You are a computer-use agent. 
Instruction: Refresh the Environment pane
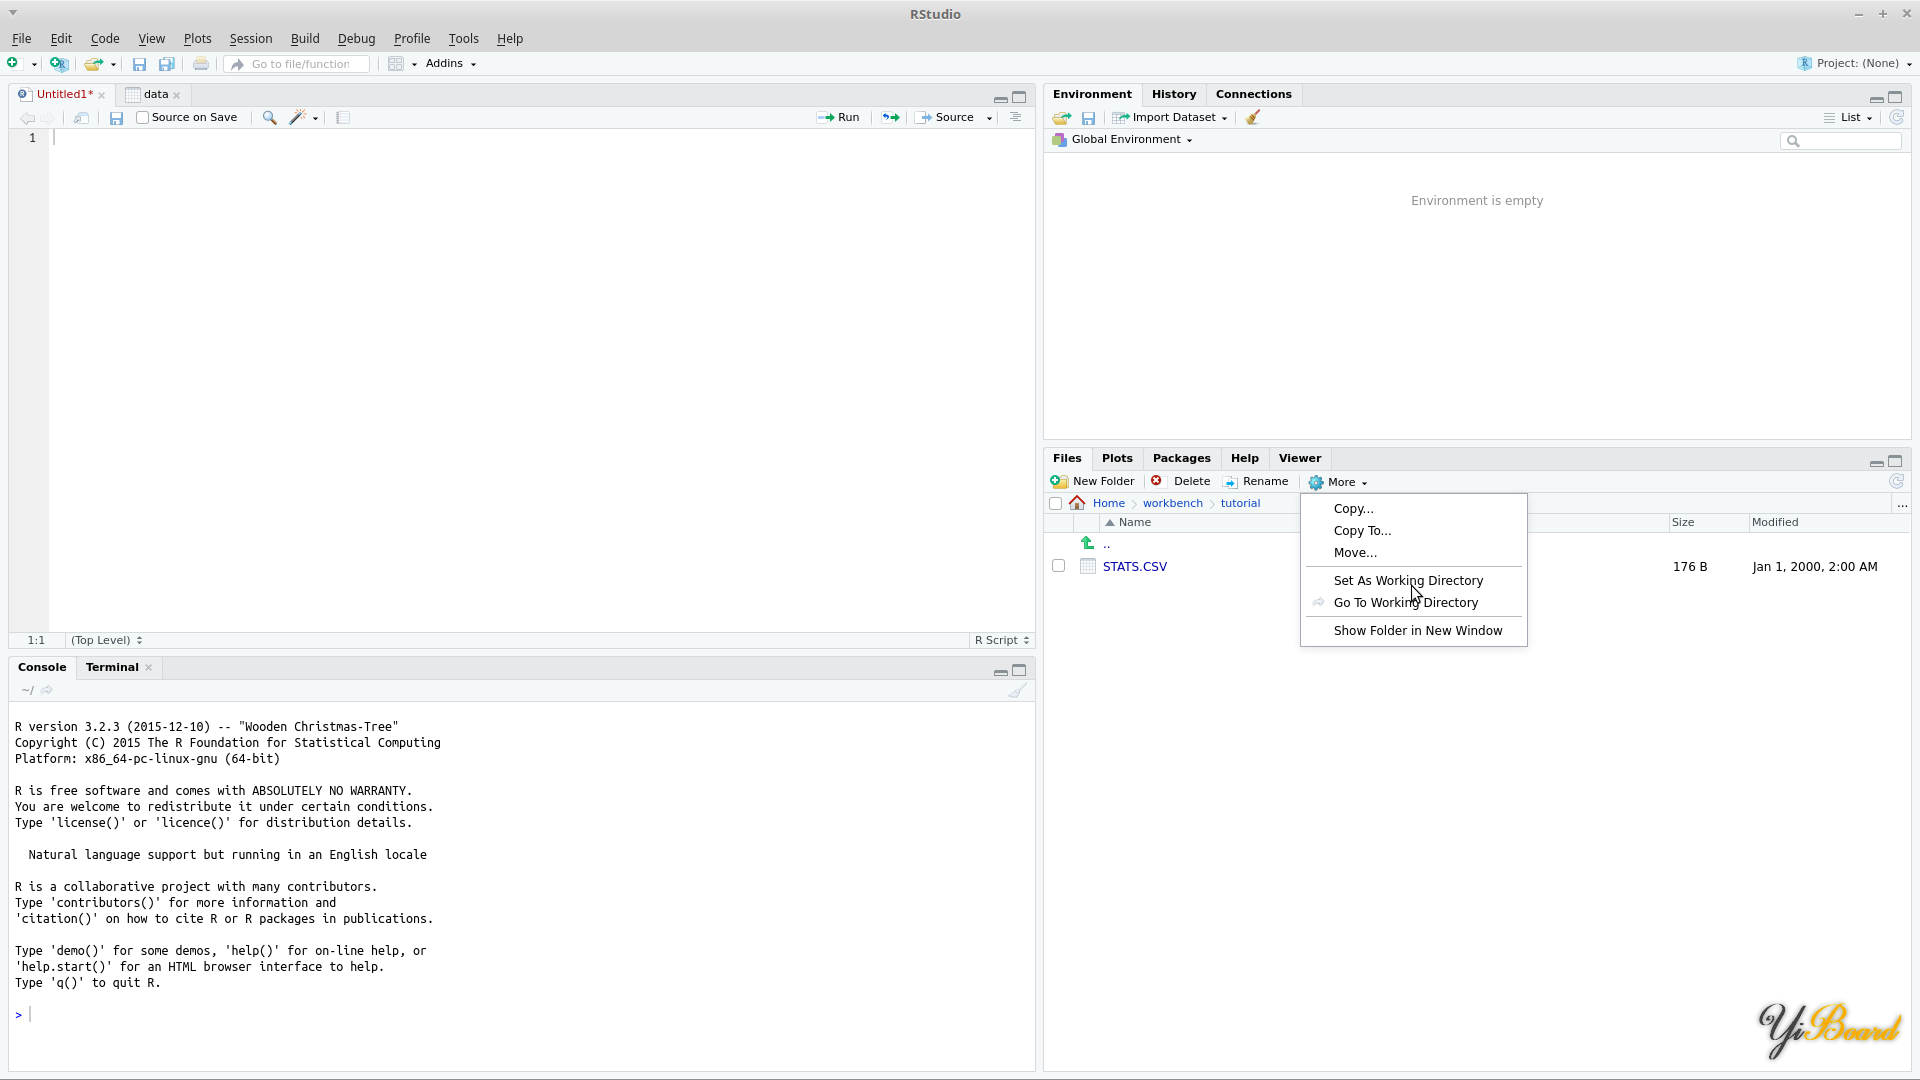(1896, 117)
